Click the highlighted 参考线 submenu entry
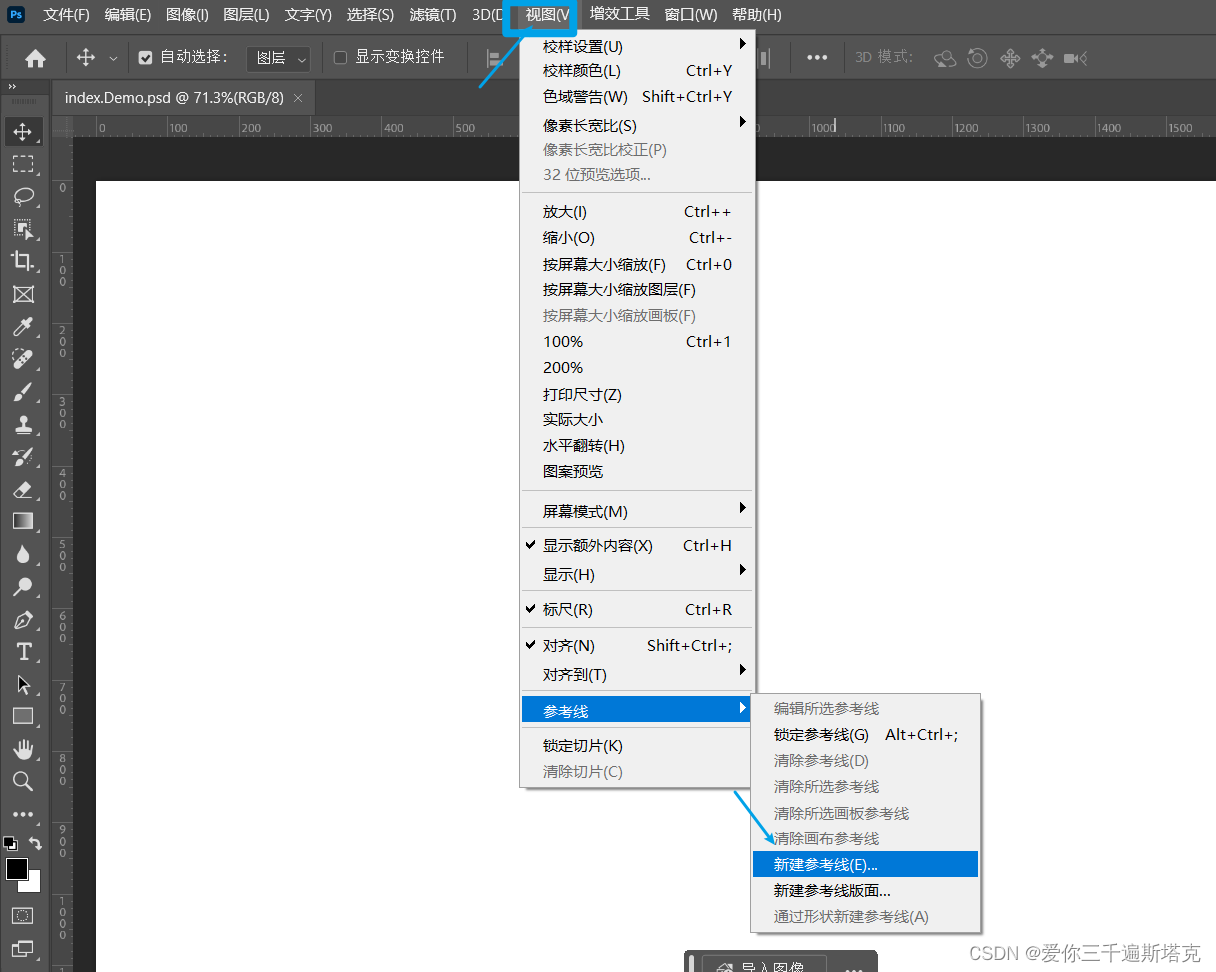The height and width of the screenshot is (972, 1216). [x=638, y=711]
